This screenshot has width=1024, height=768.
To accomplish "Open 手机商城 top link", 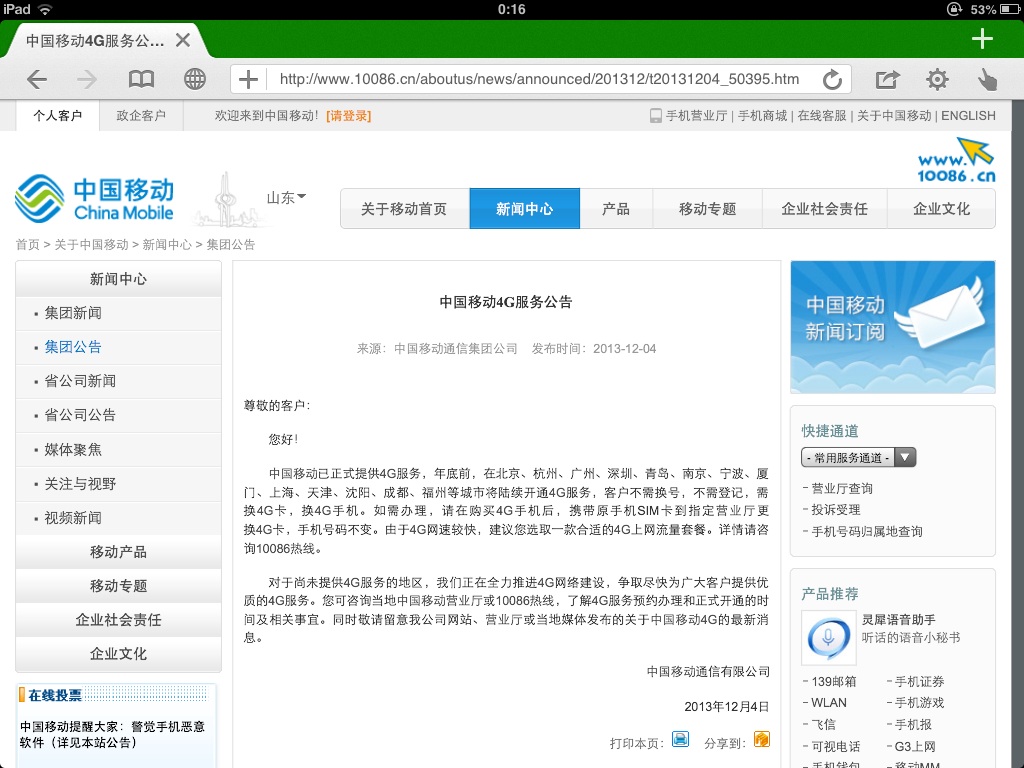I will pyautogui.click(x=762, y=116).
